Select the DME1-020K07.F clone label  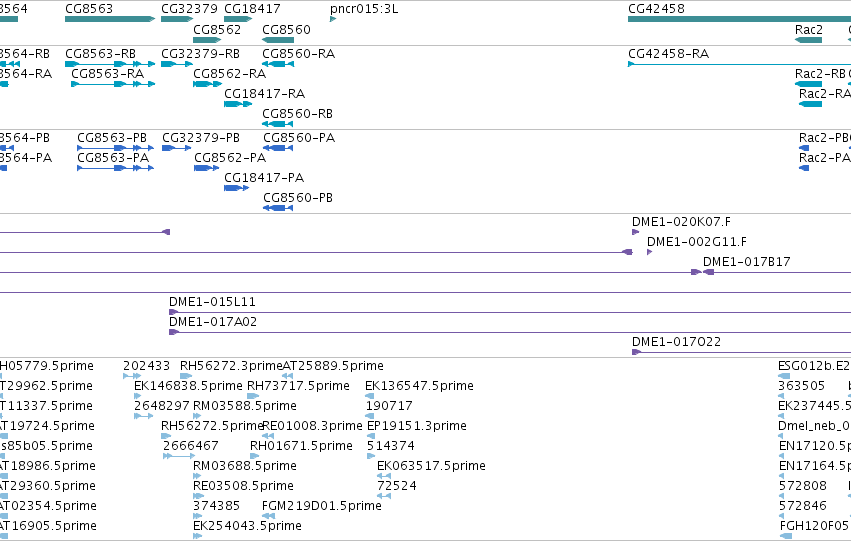point(681,222)
